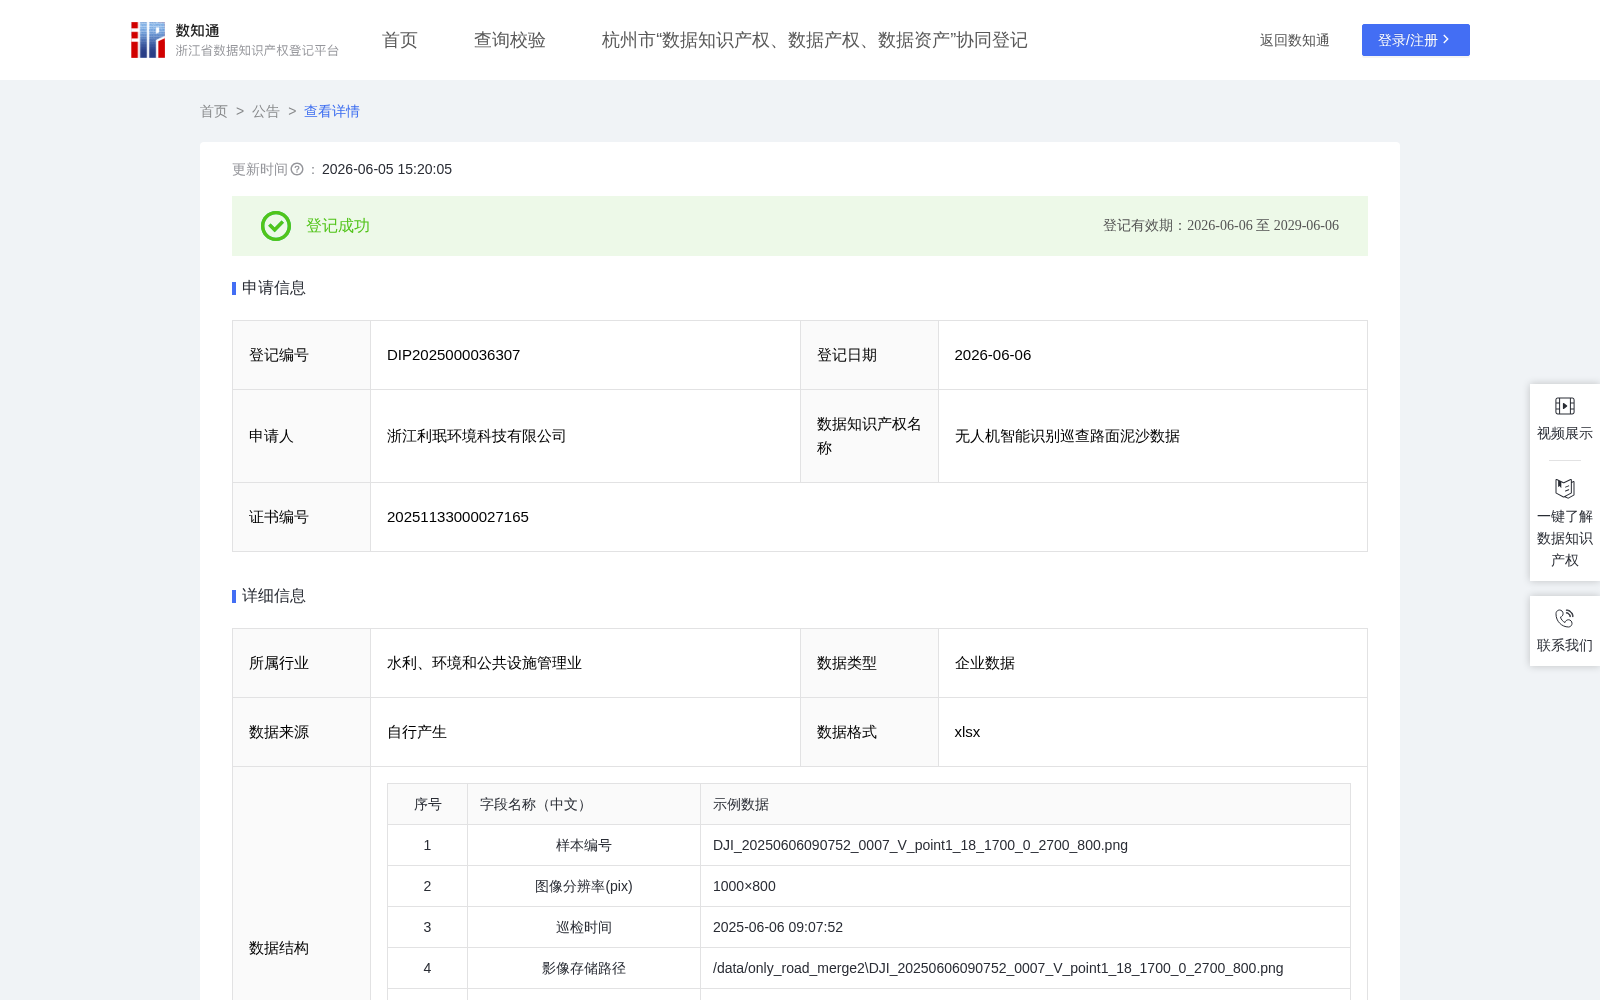1600x1000 pixels.
Task: Click 返回数知通 link
Action: click(x=1295, y=40)
